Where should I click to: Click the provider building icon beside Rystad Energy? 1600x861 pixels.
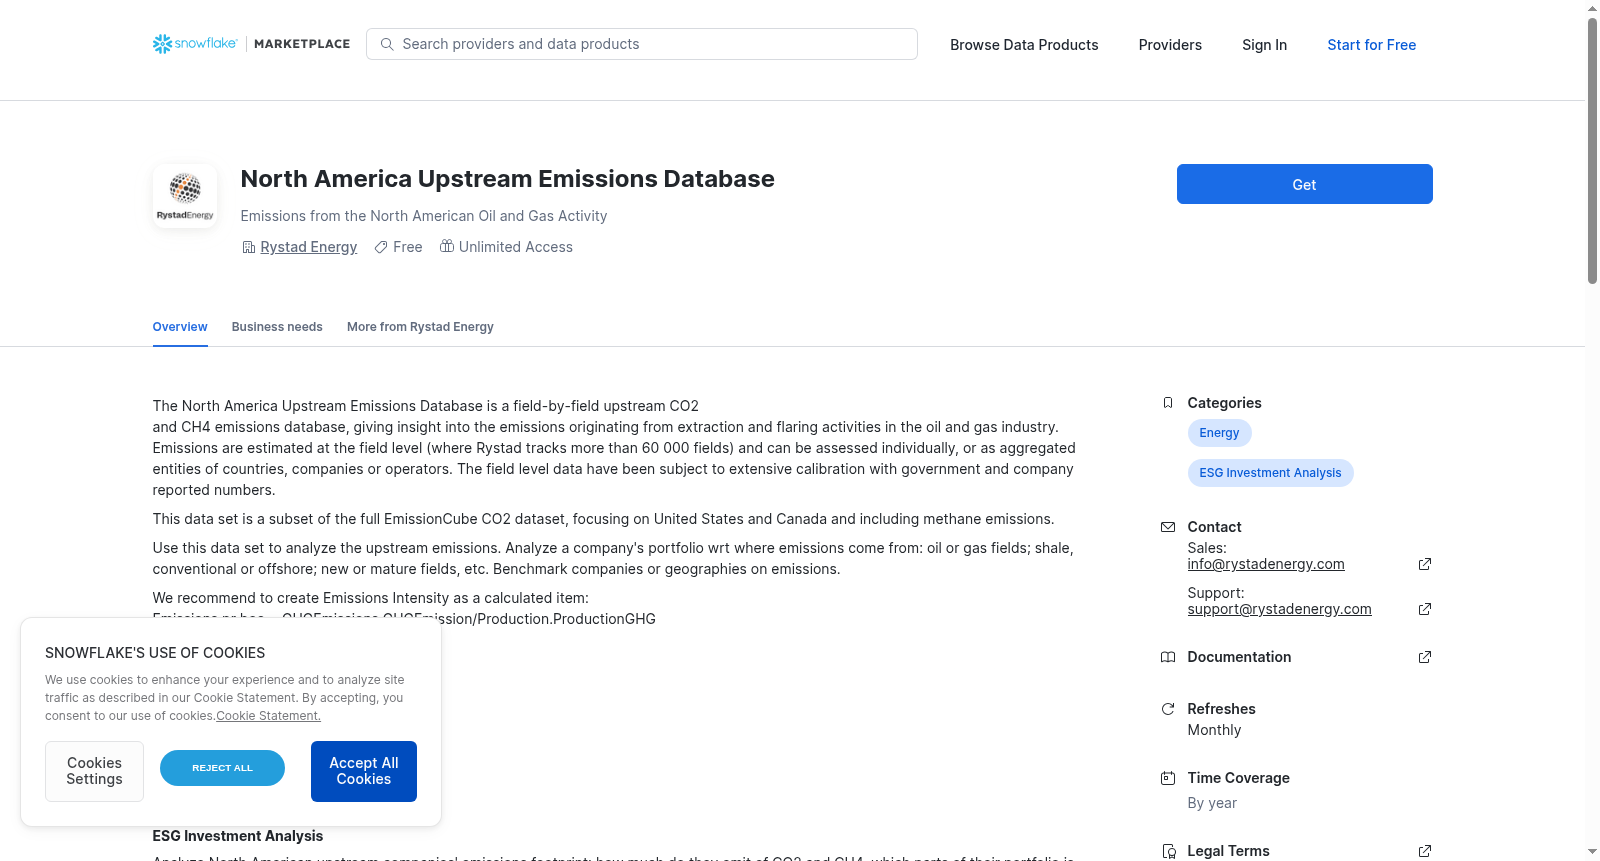tap(249, 247)
